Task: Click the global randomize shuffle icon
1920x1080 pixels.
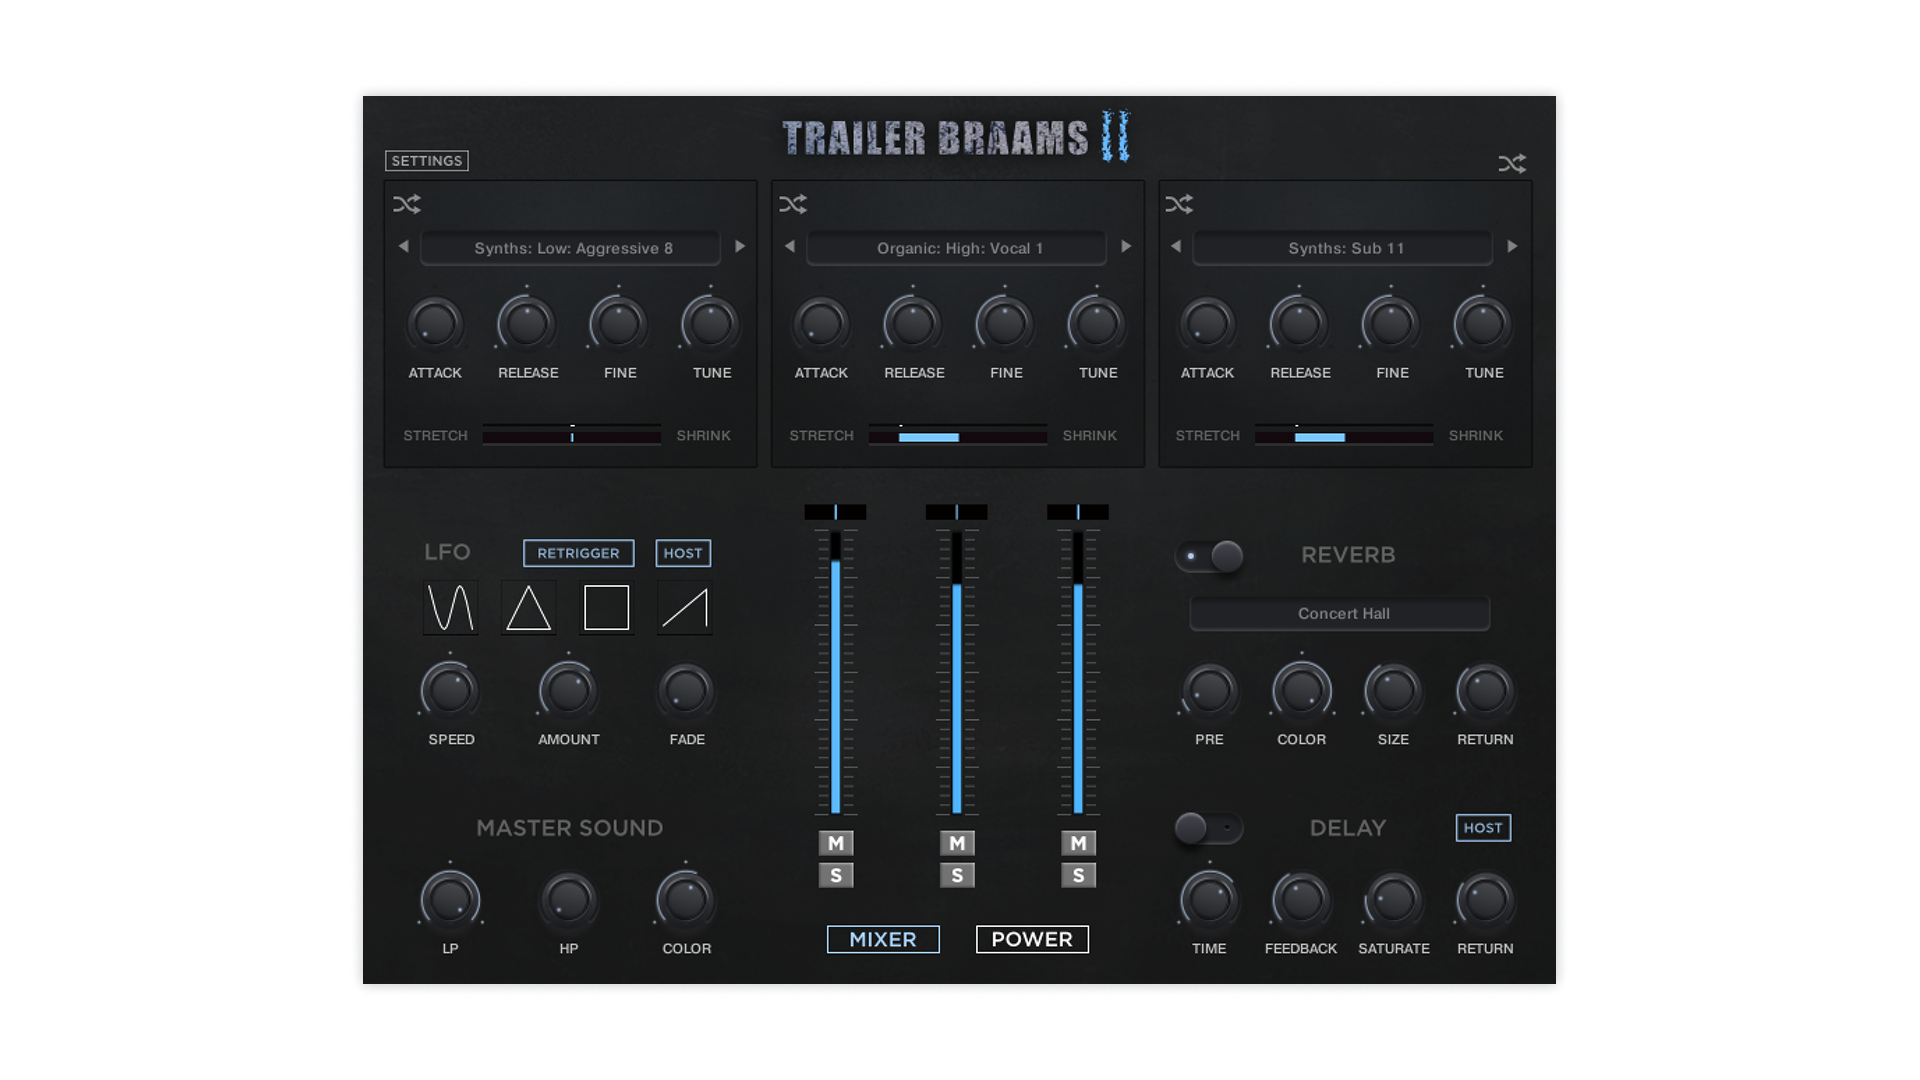Action: tap(1511, 163)
